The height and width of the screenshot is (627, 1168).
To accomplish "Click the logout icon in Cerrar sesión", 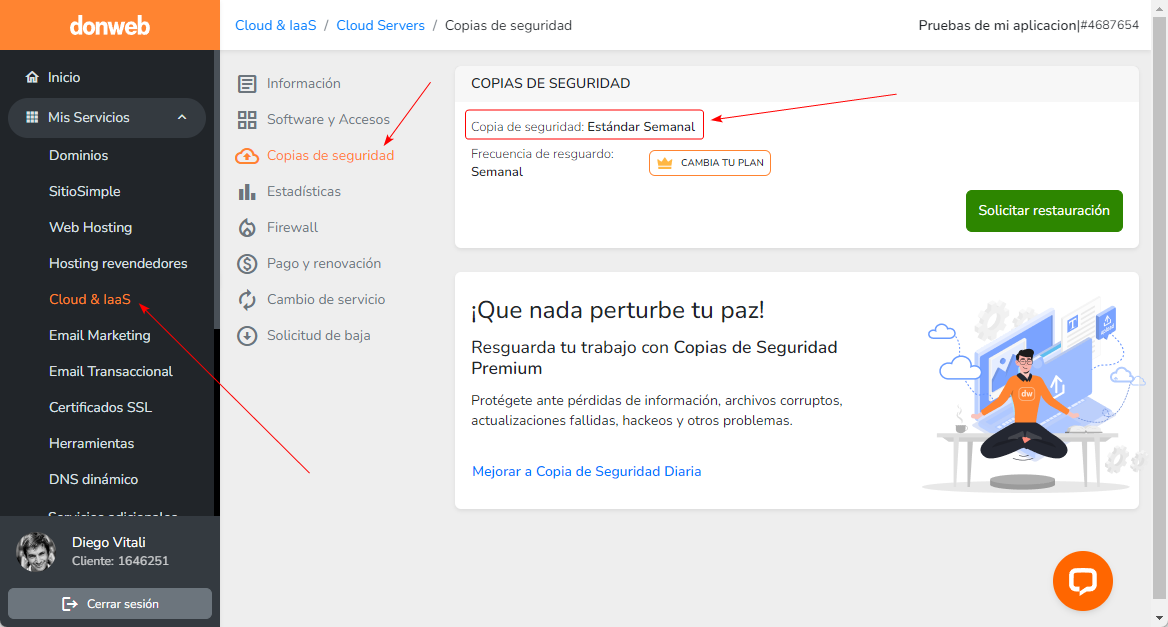I will 69,604.
